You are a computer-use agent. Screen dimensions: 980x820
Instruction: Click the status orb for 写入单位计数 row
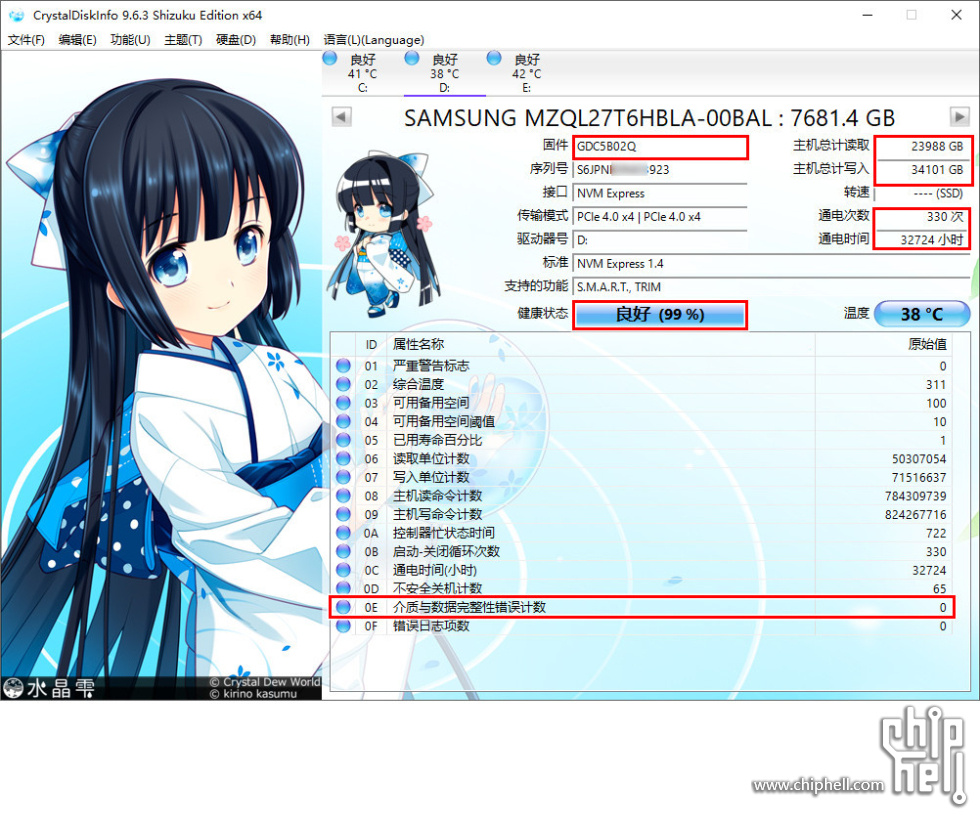coord(343,478)
